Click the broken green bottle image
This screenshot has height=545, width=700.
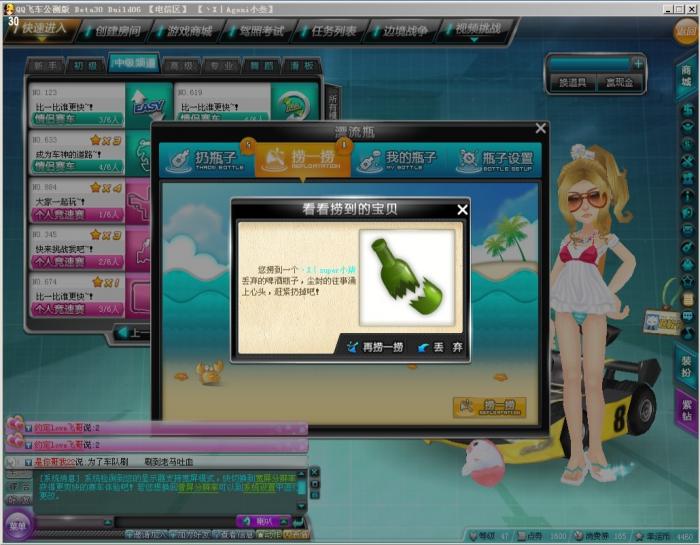point(407,278)
